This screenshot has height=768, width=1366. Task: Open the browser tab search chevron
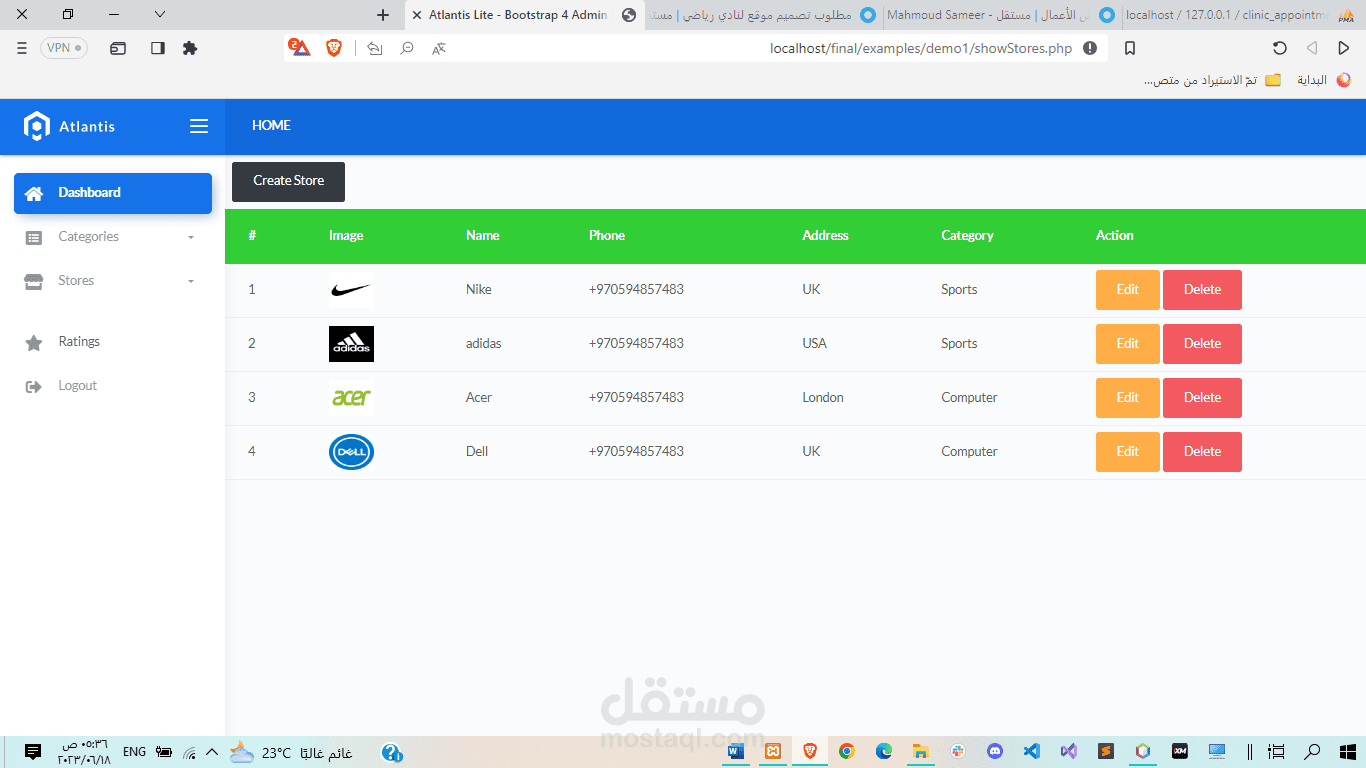pos(160,14)
